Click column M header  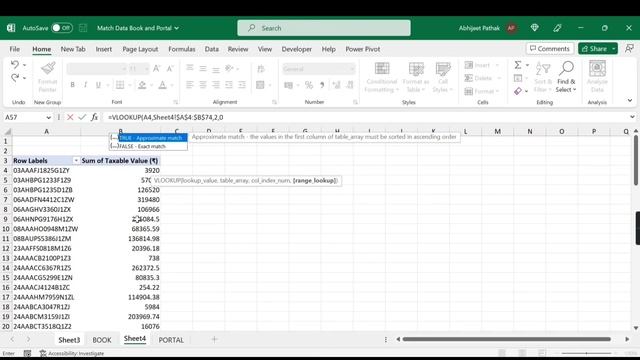(x=497, y=131)
